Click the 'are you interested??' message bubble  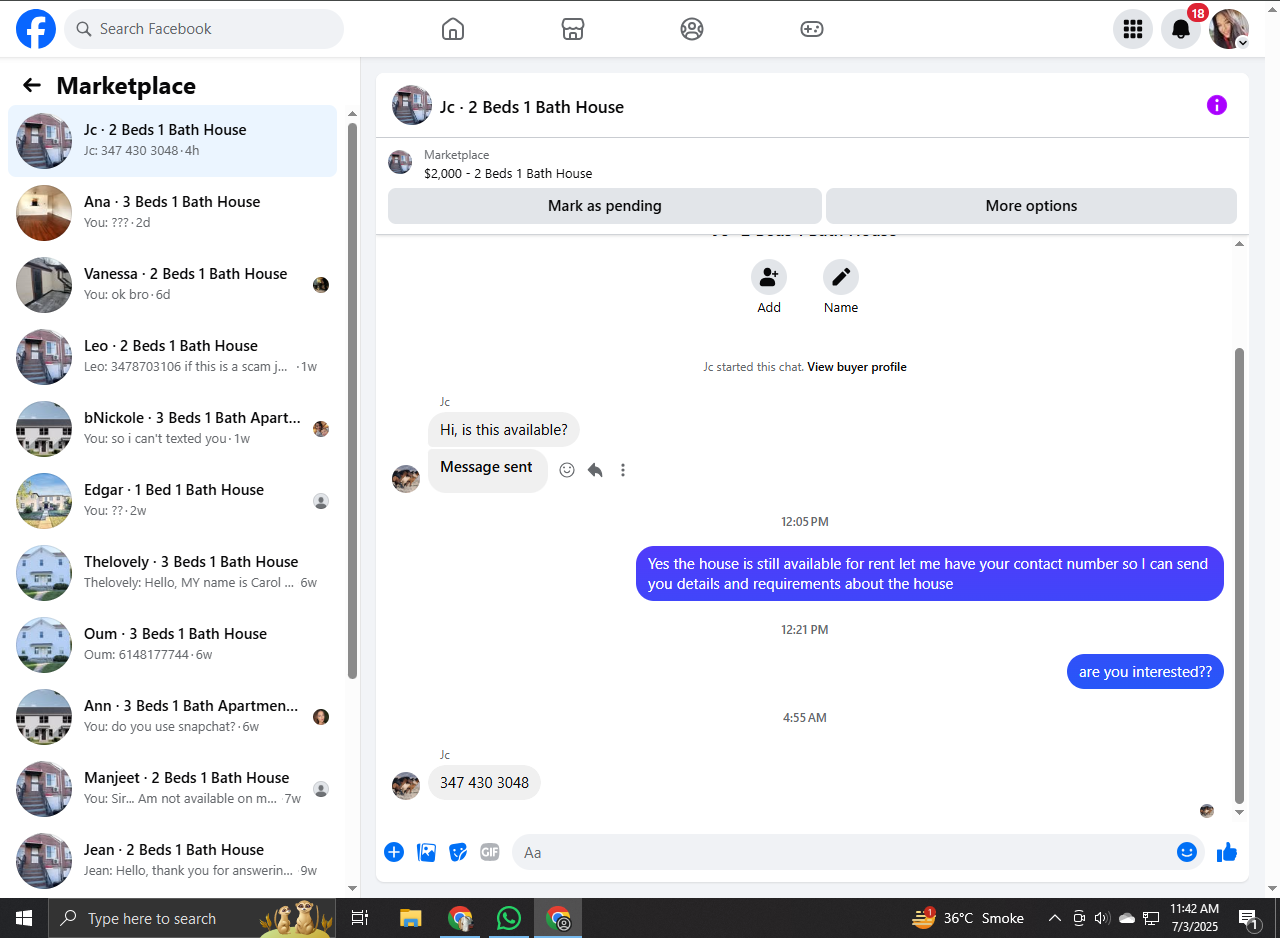click(x=1145, y=672)
